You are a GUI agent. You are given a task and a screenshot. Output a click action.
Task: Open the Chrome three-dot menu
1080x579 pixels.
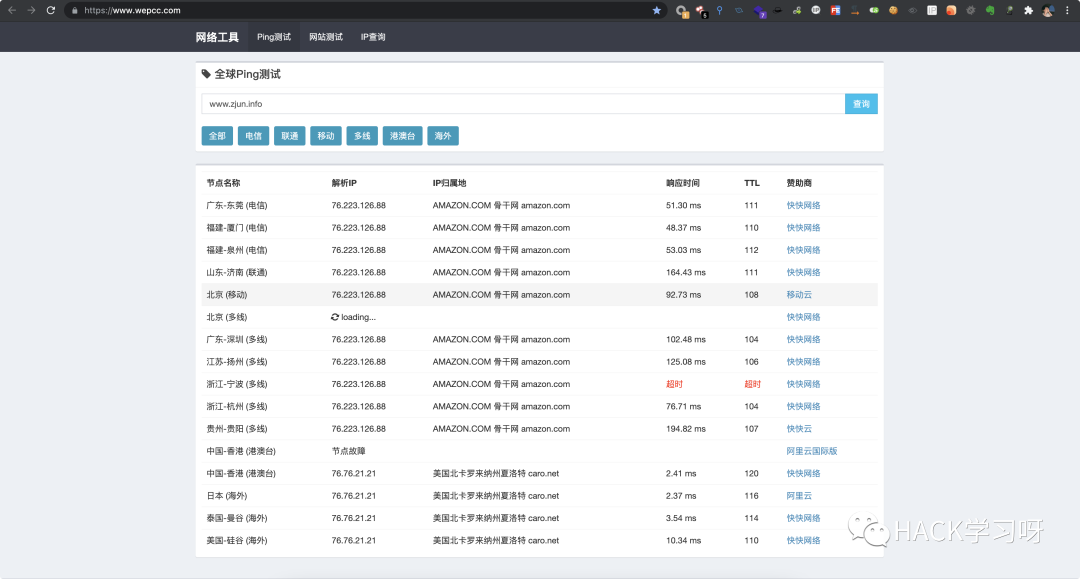(1067, 10)
